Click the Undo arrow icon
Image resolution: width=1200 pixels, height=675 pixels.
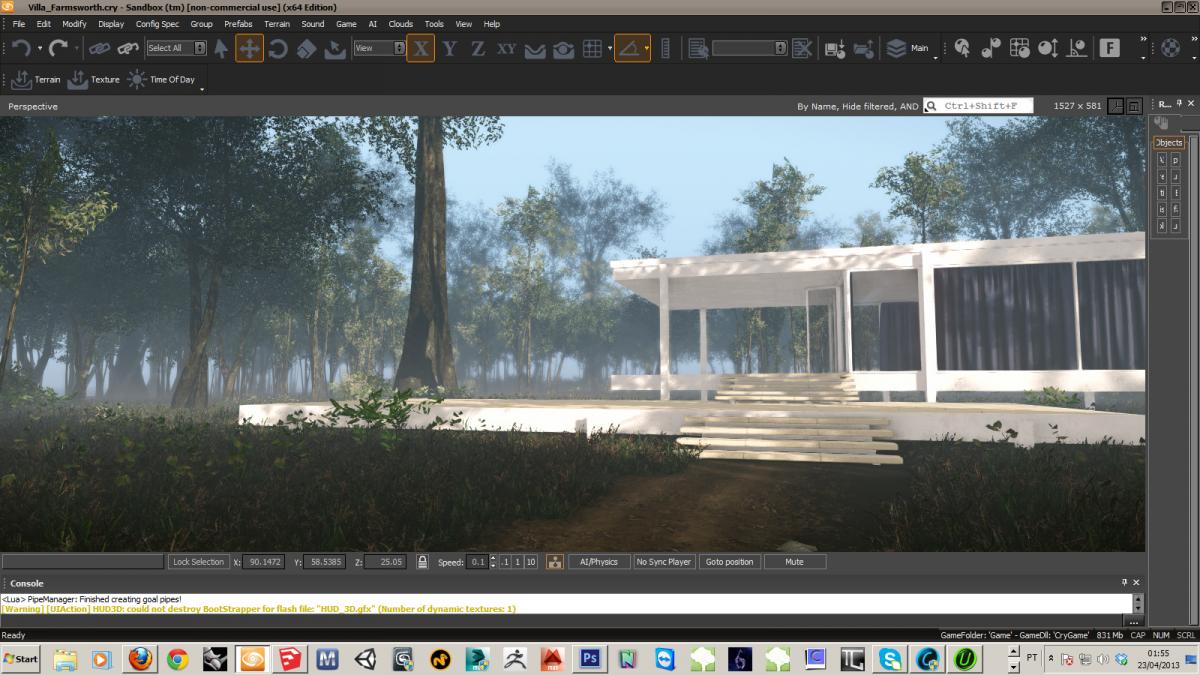tap(18, 47)
